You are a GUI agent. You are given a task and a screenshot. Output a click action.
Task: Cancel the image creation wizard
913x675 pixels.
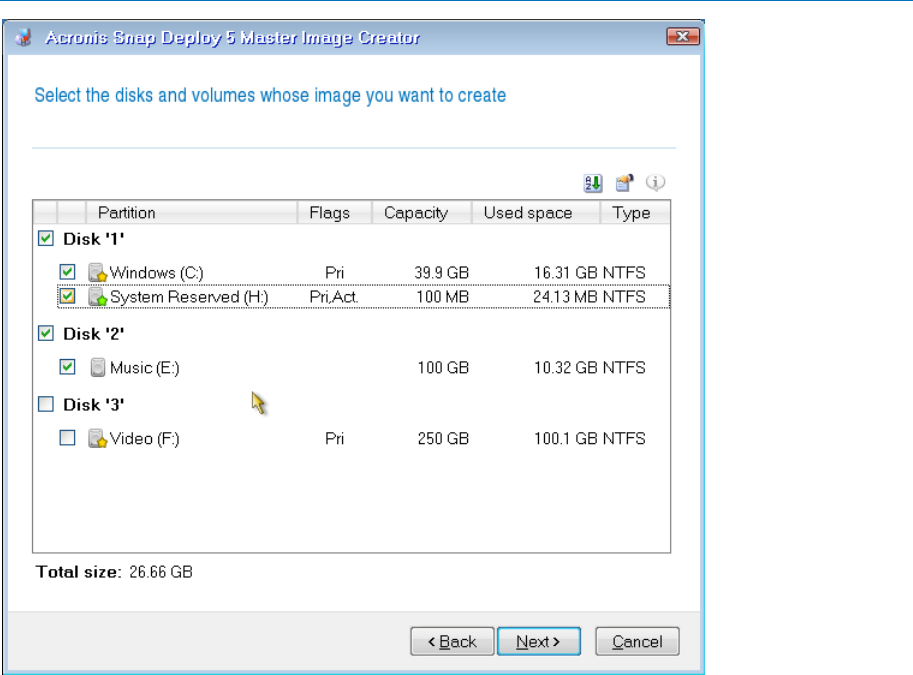pyautogui.click(x=637, y=641)
